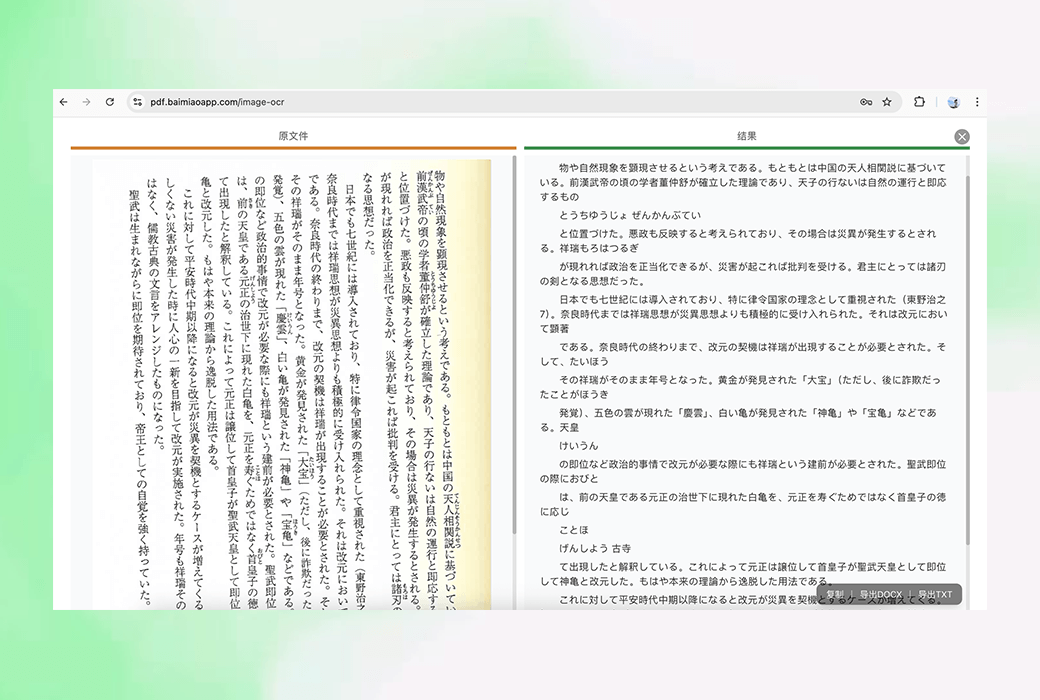The height and width of the screenshot is (700, 1040).
Task: Click the result line 'げんしよう 古寺'
Action: (x=595, y=548)
